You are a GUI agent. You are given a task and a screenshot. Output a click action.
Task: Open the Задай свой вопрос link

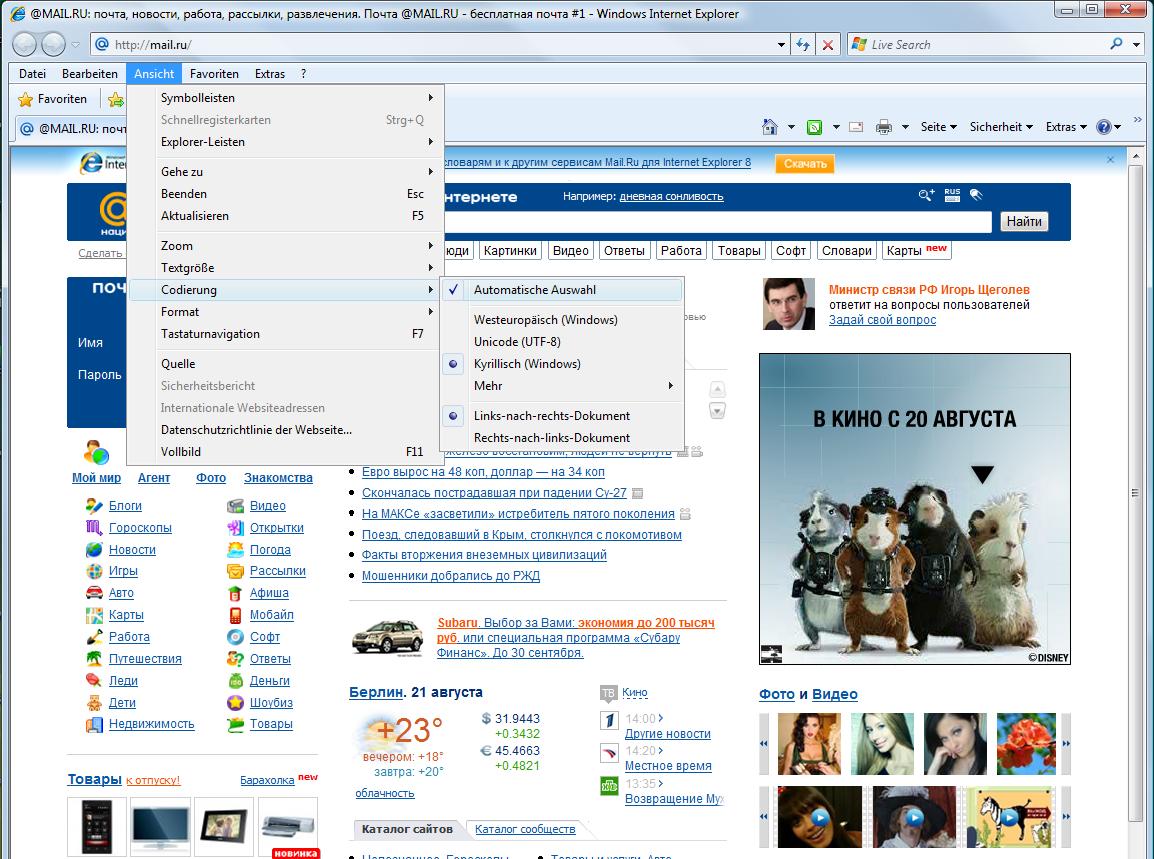[x=882, y=320]
